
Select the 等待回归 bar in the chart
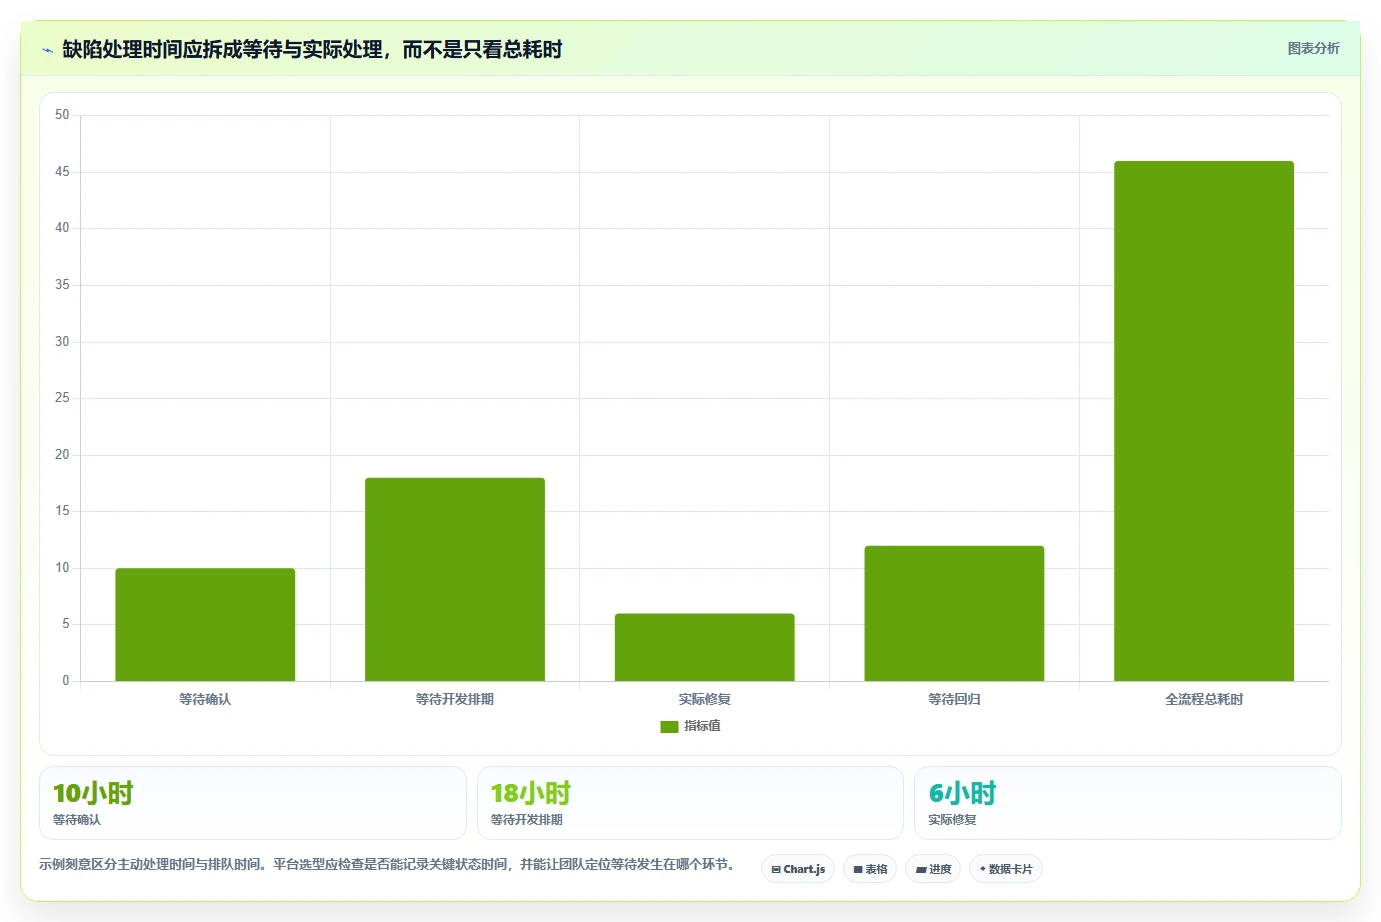(954, 614)
